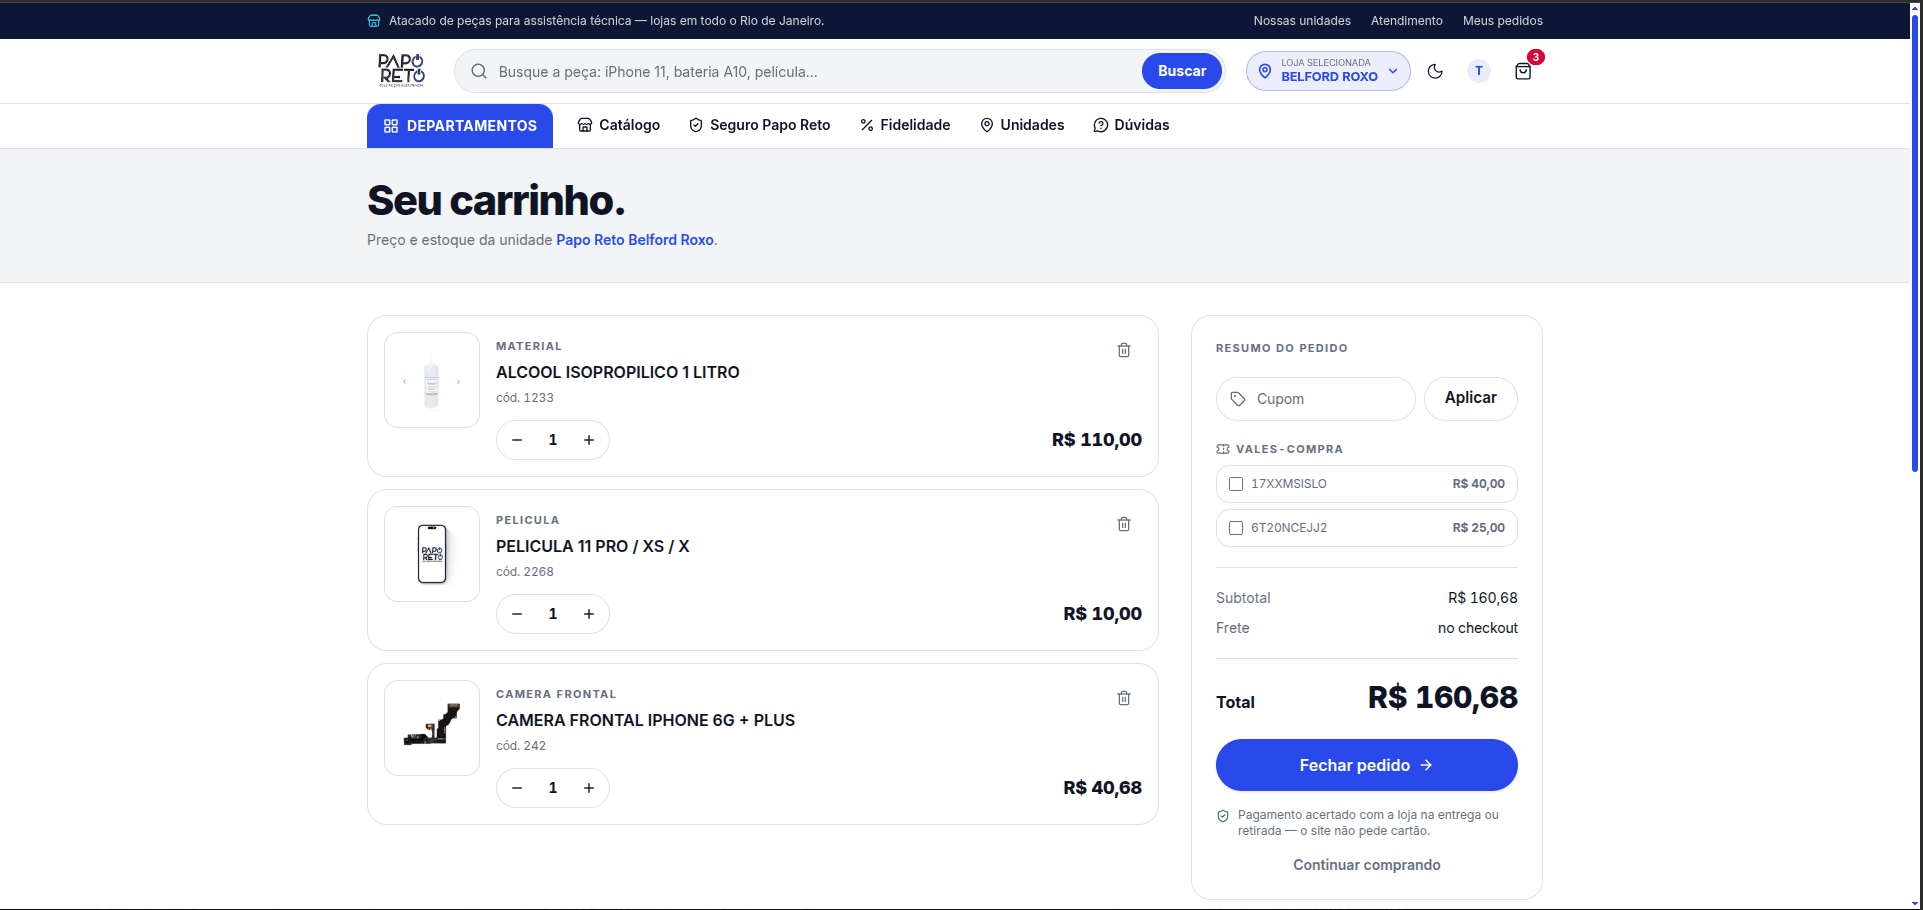
Task: Open the user avatar 'T' menu
Action: (x=1479, y=71)
